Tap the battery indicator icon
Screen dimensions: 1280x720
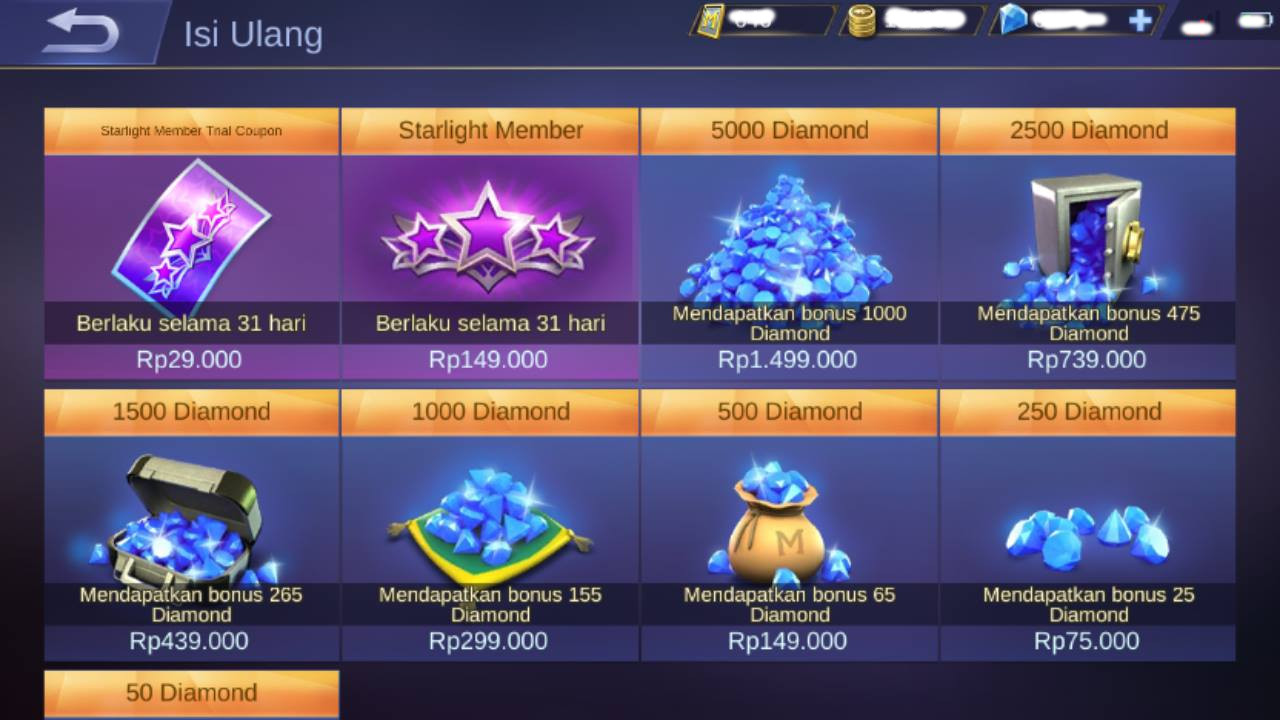point(1253,19)
